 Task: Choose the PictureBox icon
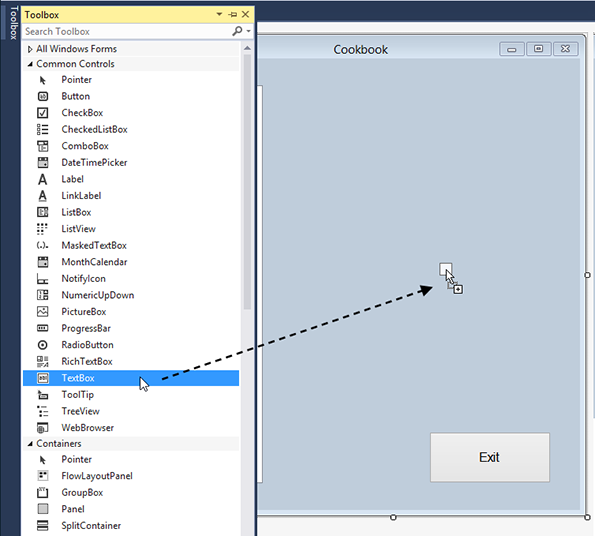coord(42,312)
